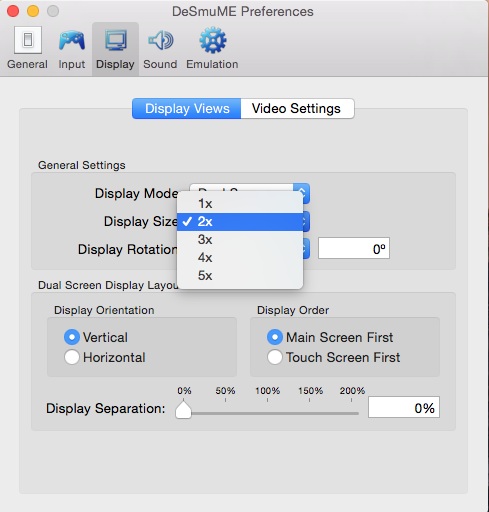Keep the checked 2x size option
Image resolution: width=489 pixels, height=512 pixels.
tap(240, 222)
